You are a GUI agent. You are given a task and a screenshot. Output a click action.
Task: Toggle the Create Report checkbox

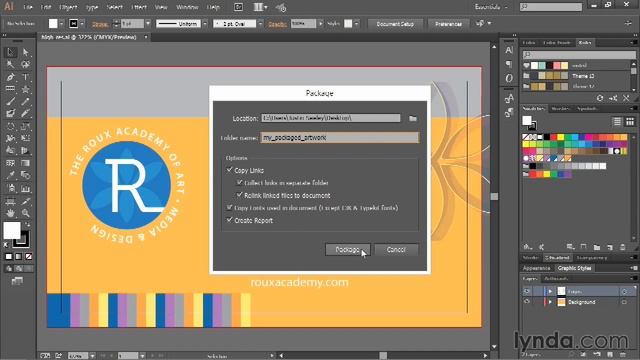click(x=229, y=220)
